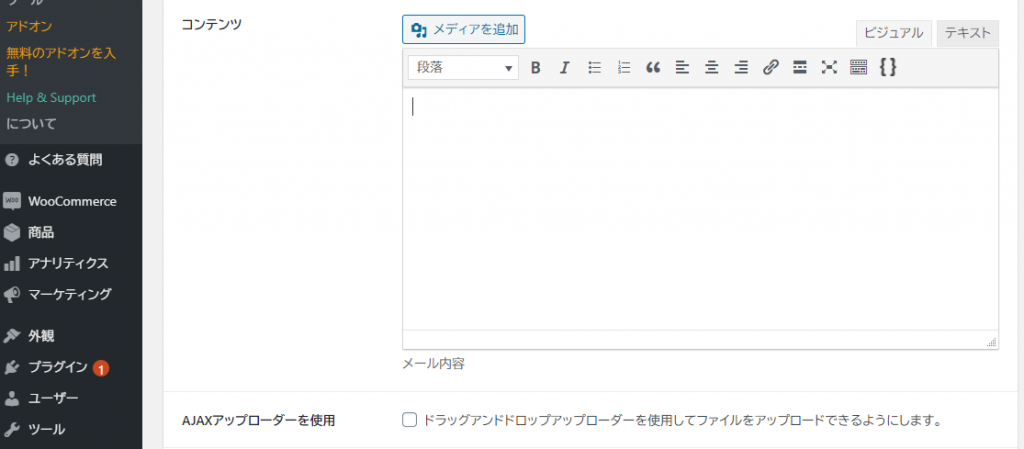Image resolution: width=1024 pixels, height=449 pixels.
Task: Click the Woo logo icon in sidebar
Action: 12,201
